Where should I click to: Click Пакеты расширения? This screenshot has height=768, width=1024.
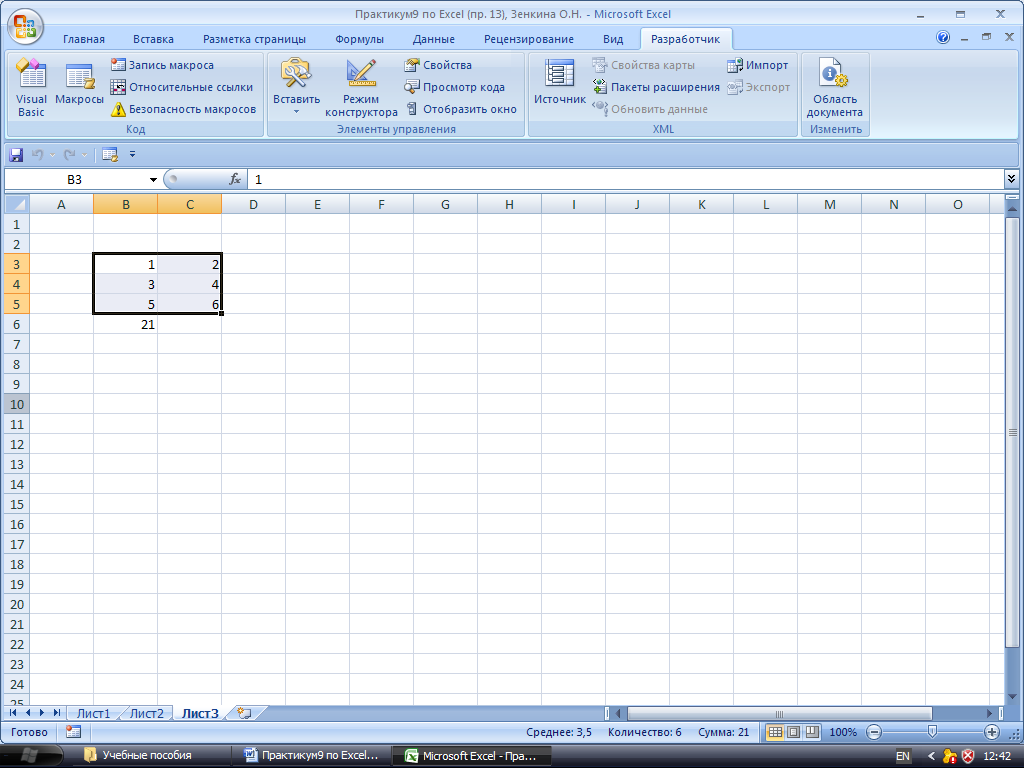(x=656, y=87)
